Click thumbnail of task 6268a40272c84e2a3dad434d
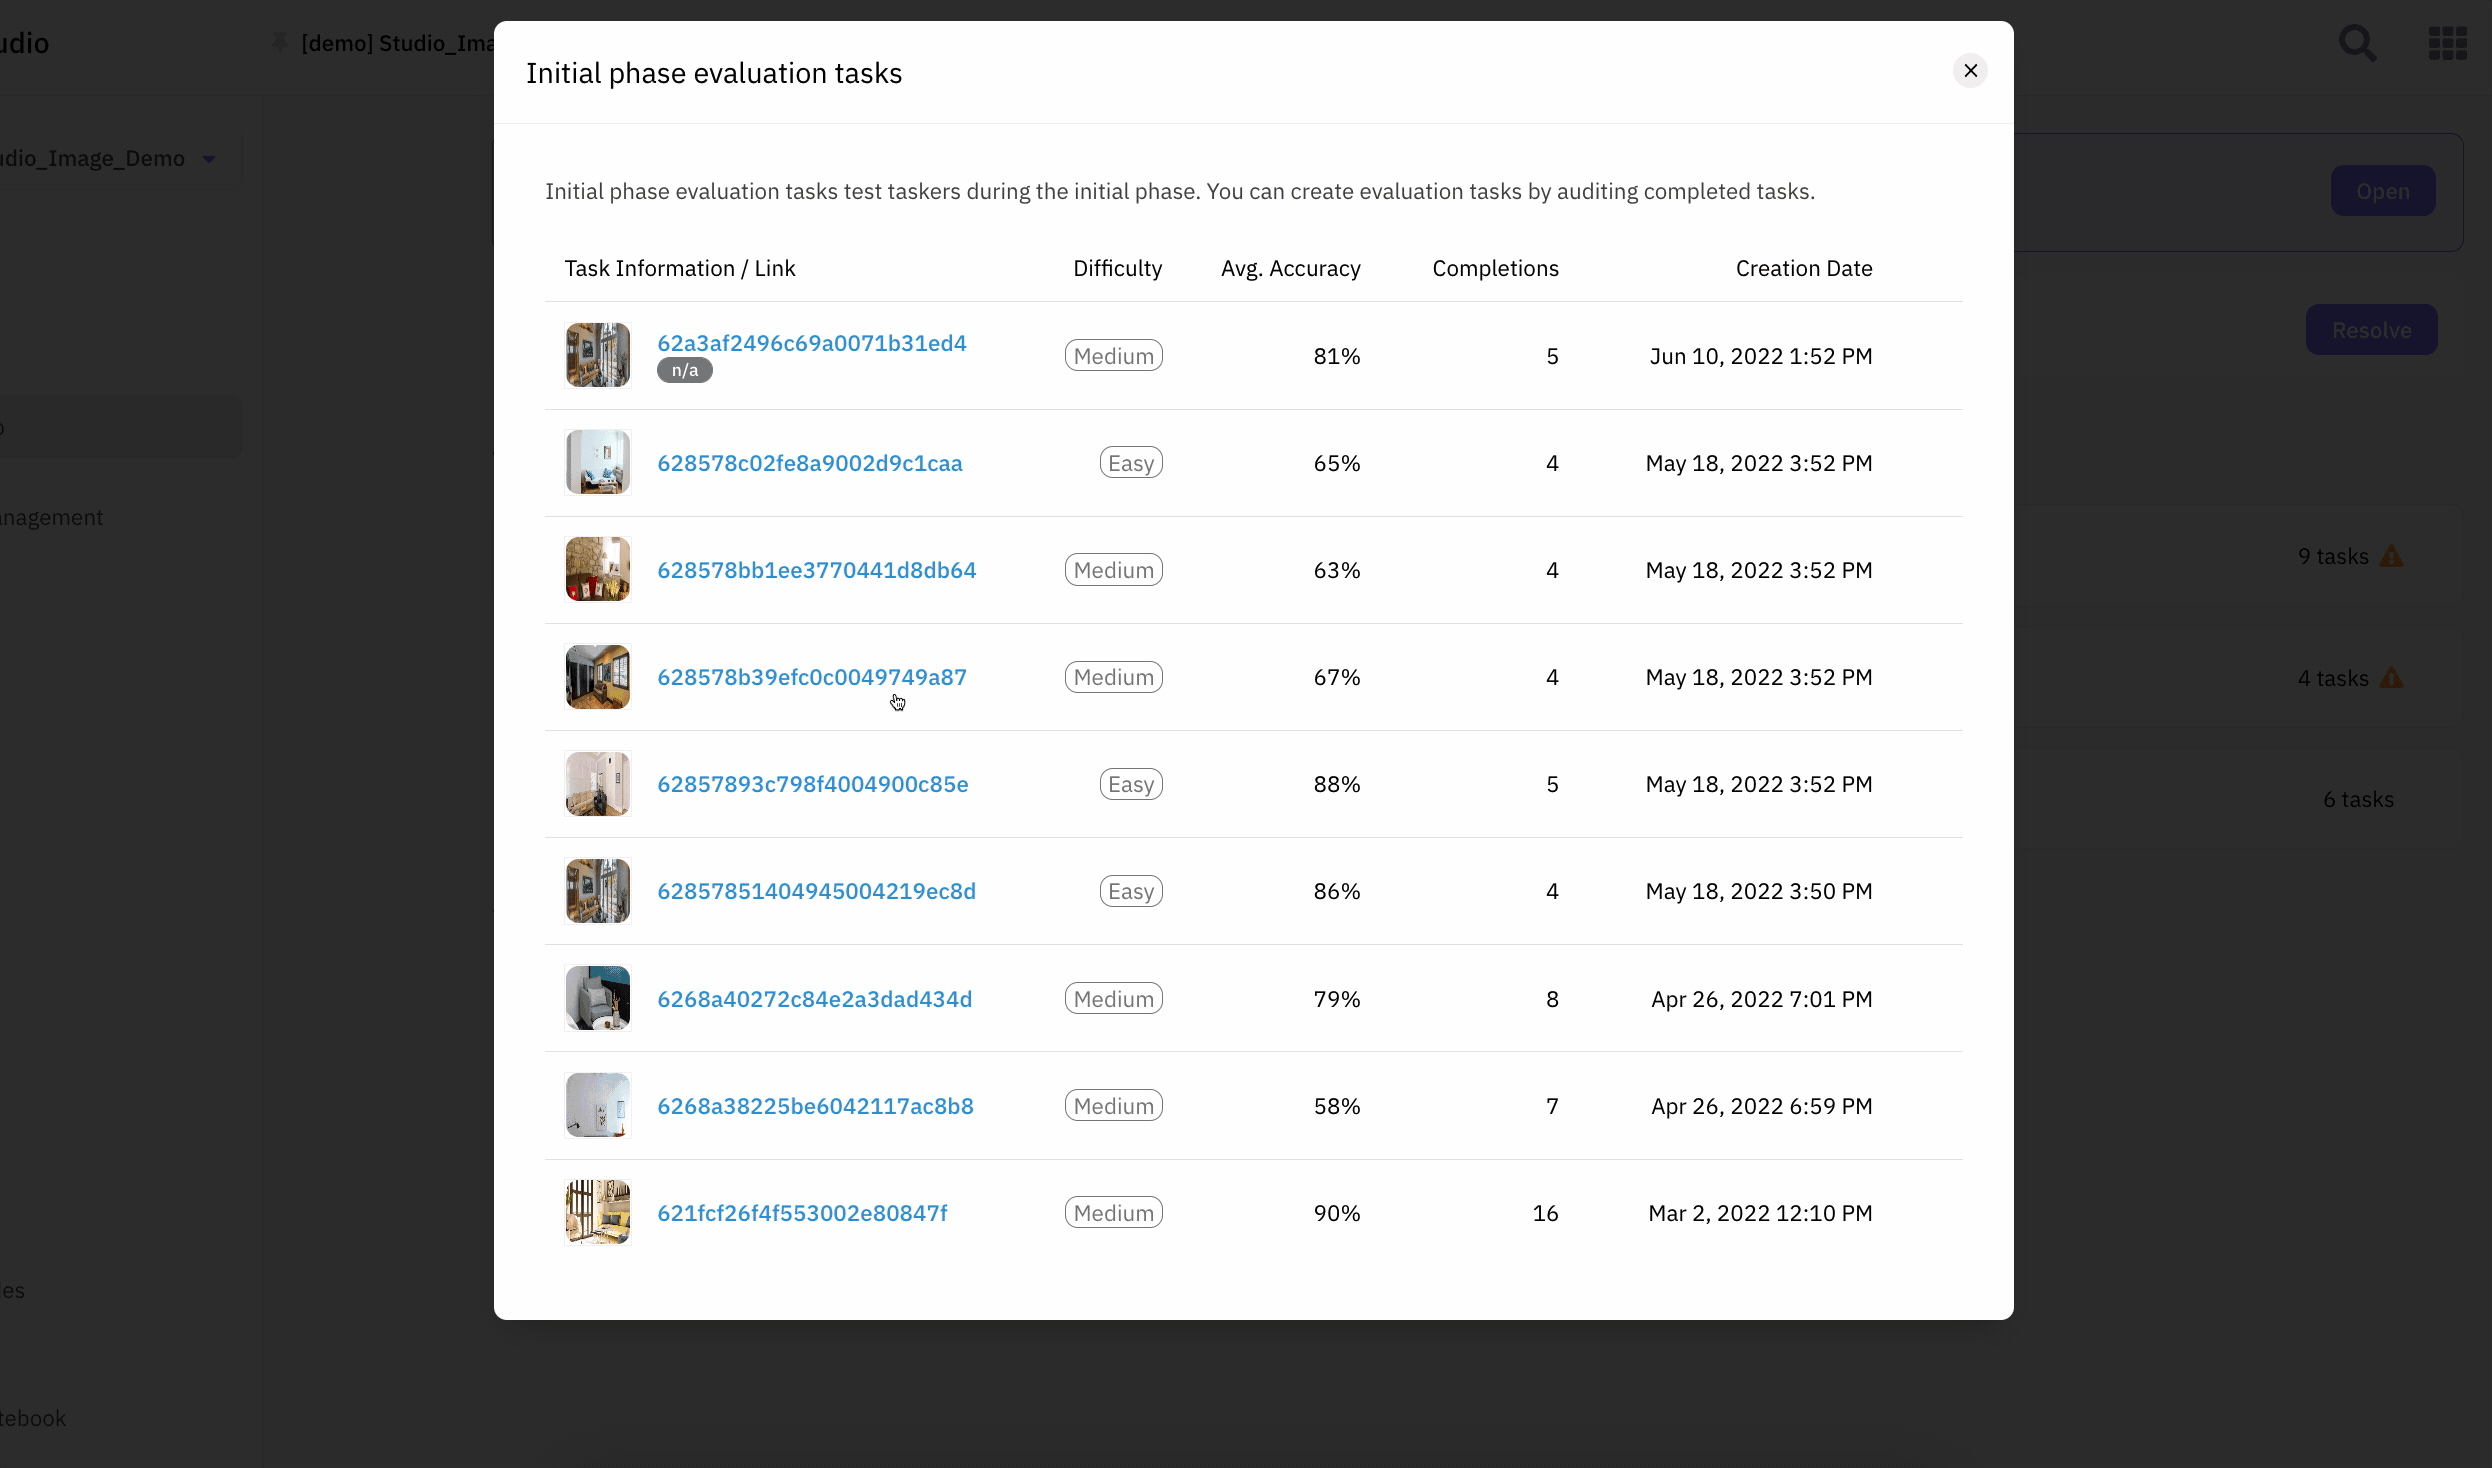Image resolution: width=2492 pixels, height=1468 pixels. [x=597, y=998]
